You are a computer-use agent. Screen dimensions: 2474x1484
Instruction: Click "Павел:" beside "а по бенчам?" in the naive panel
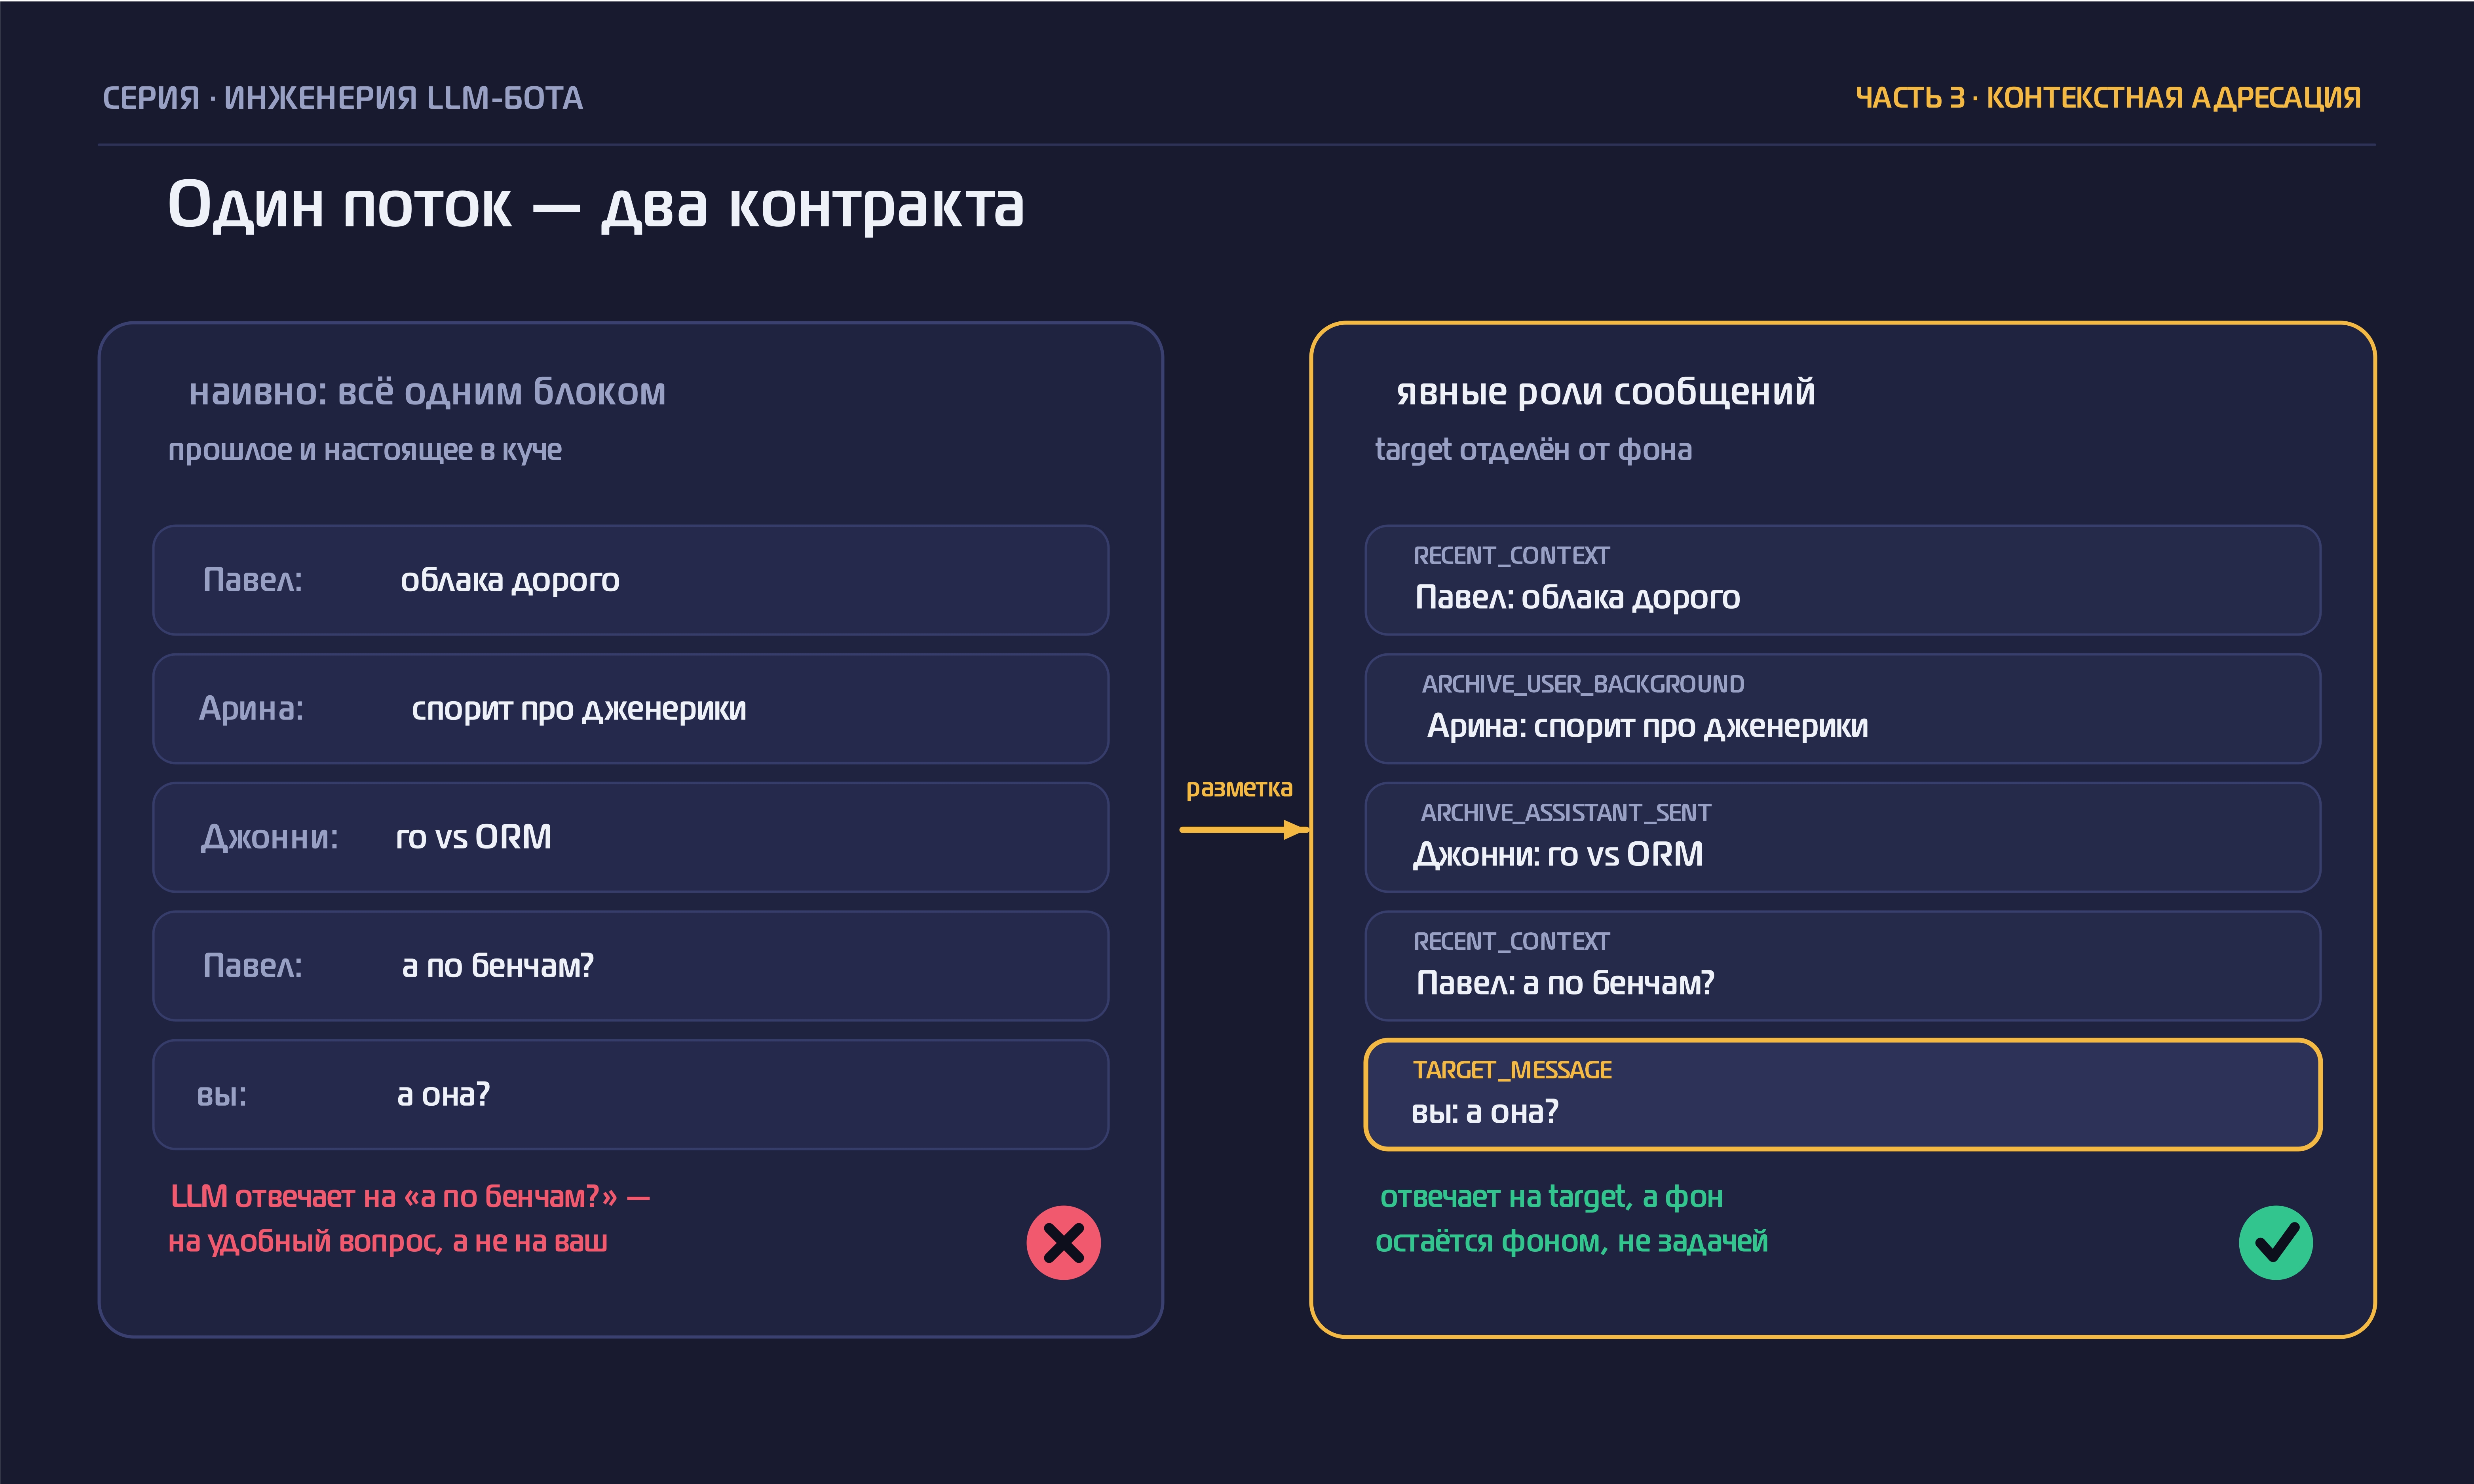click(x=253, y=966)
